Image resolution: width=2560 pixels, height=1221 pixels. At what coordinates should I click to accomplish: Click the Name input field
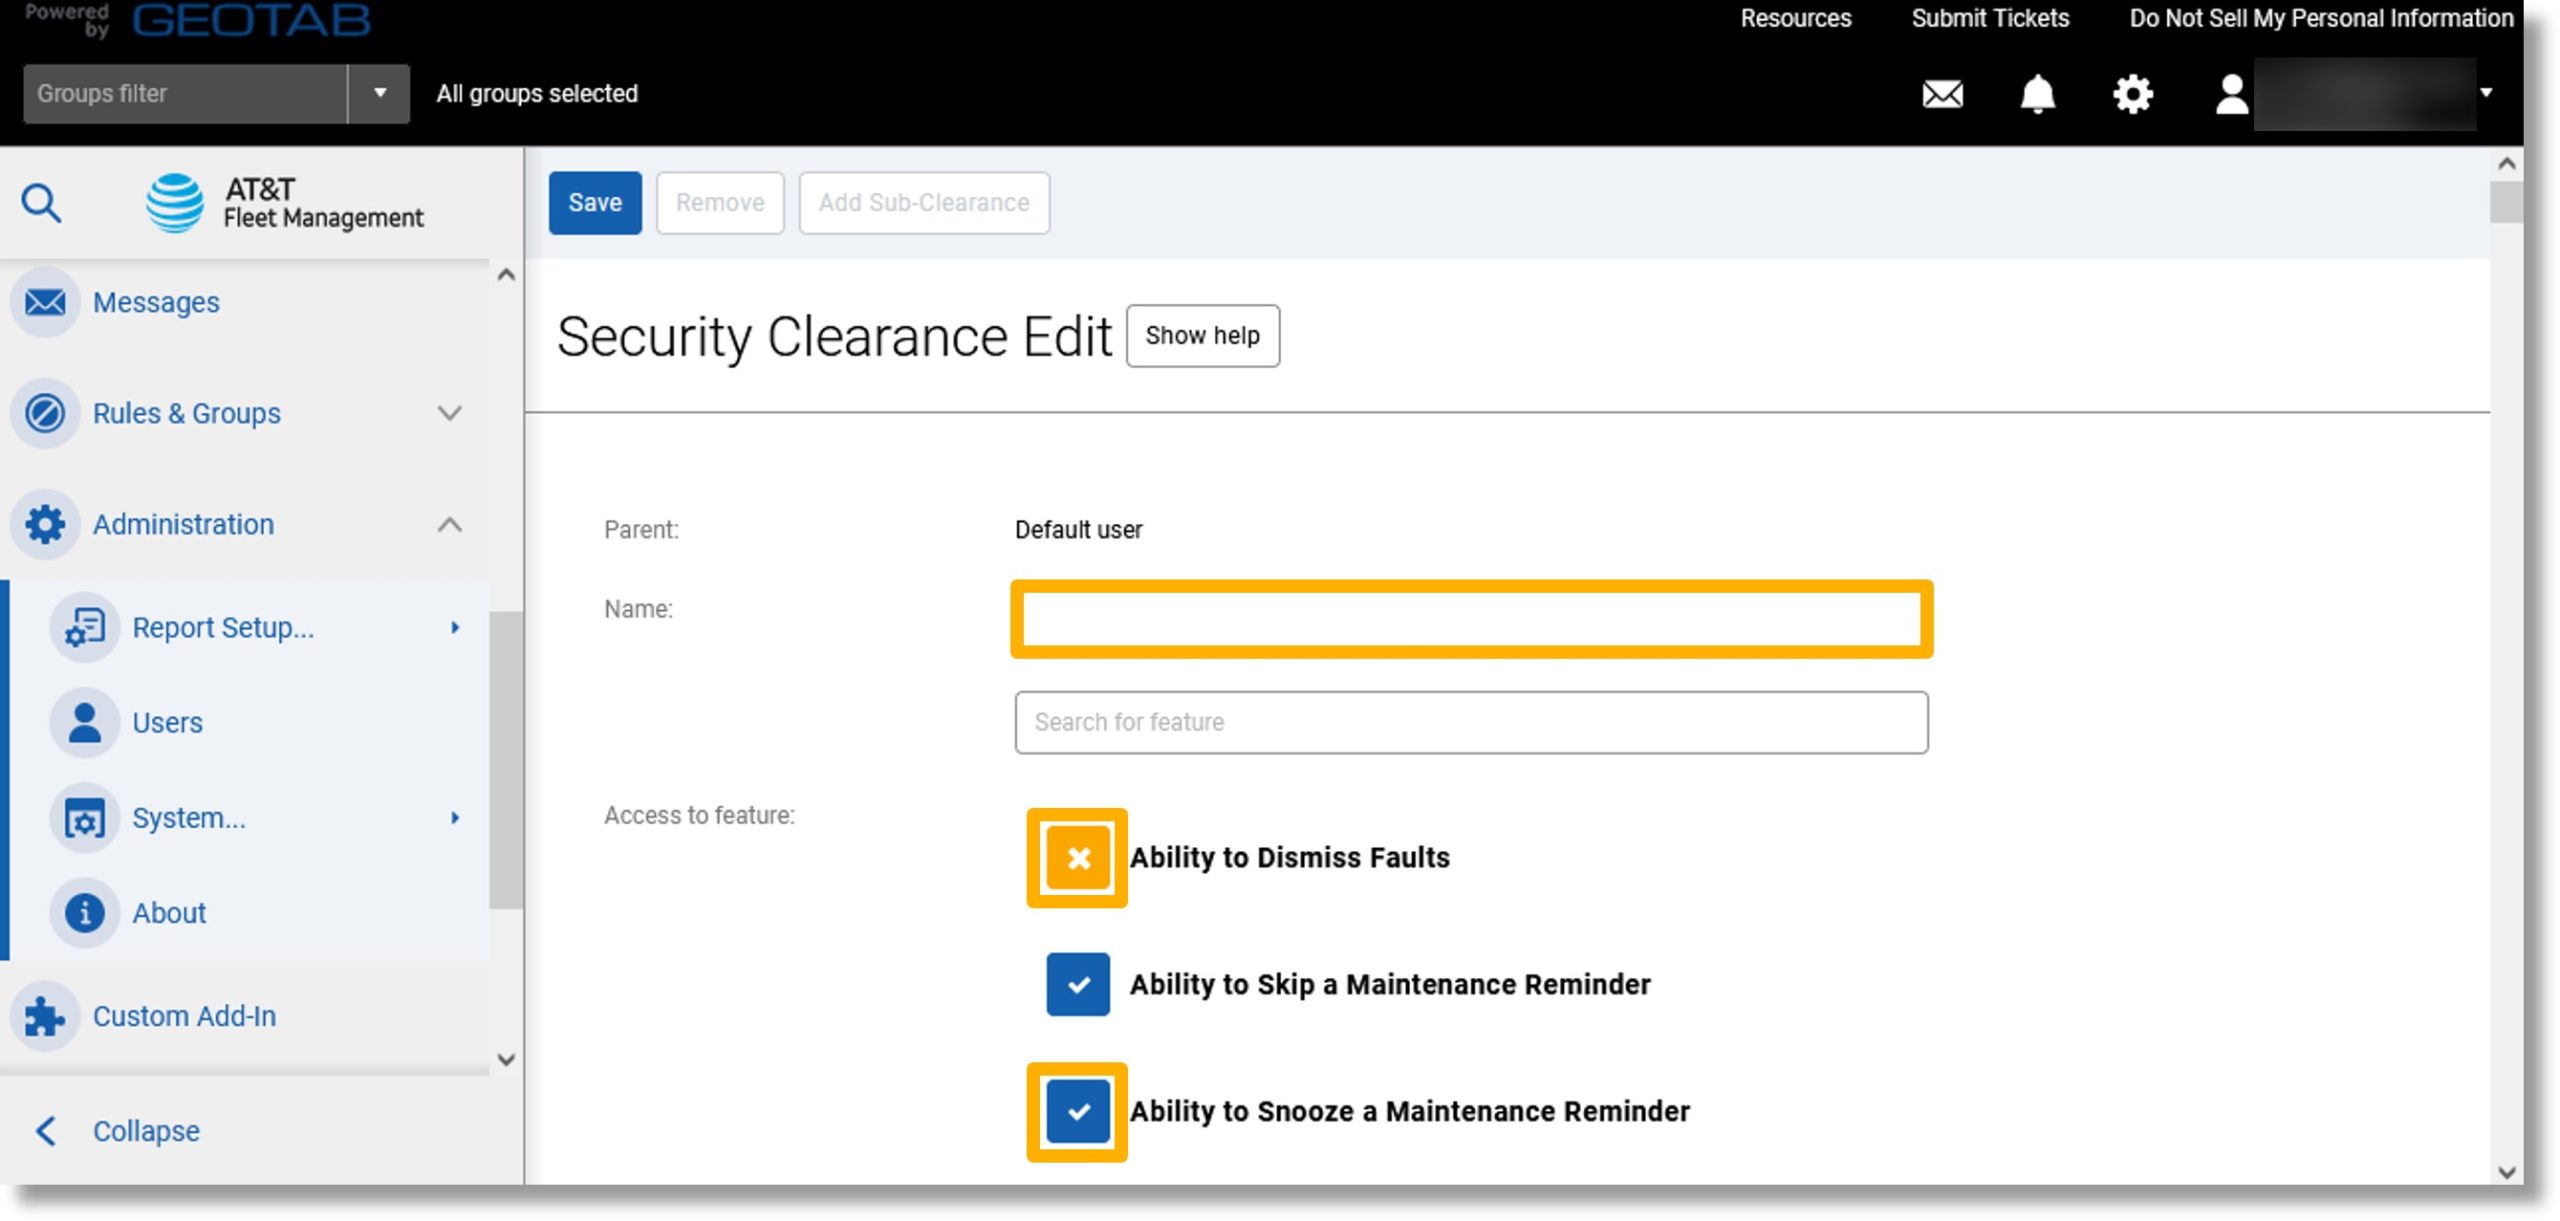(x=1471, y=619)
